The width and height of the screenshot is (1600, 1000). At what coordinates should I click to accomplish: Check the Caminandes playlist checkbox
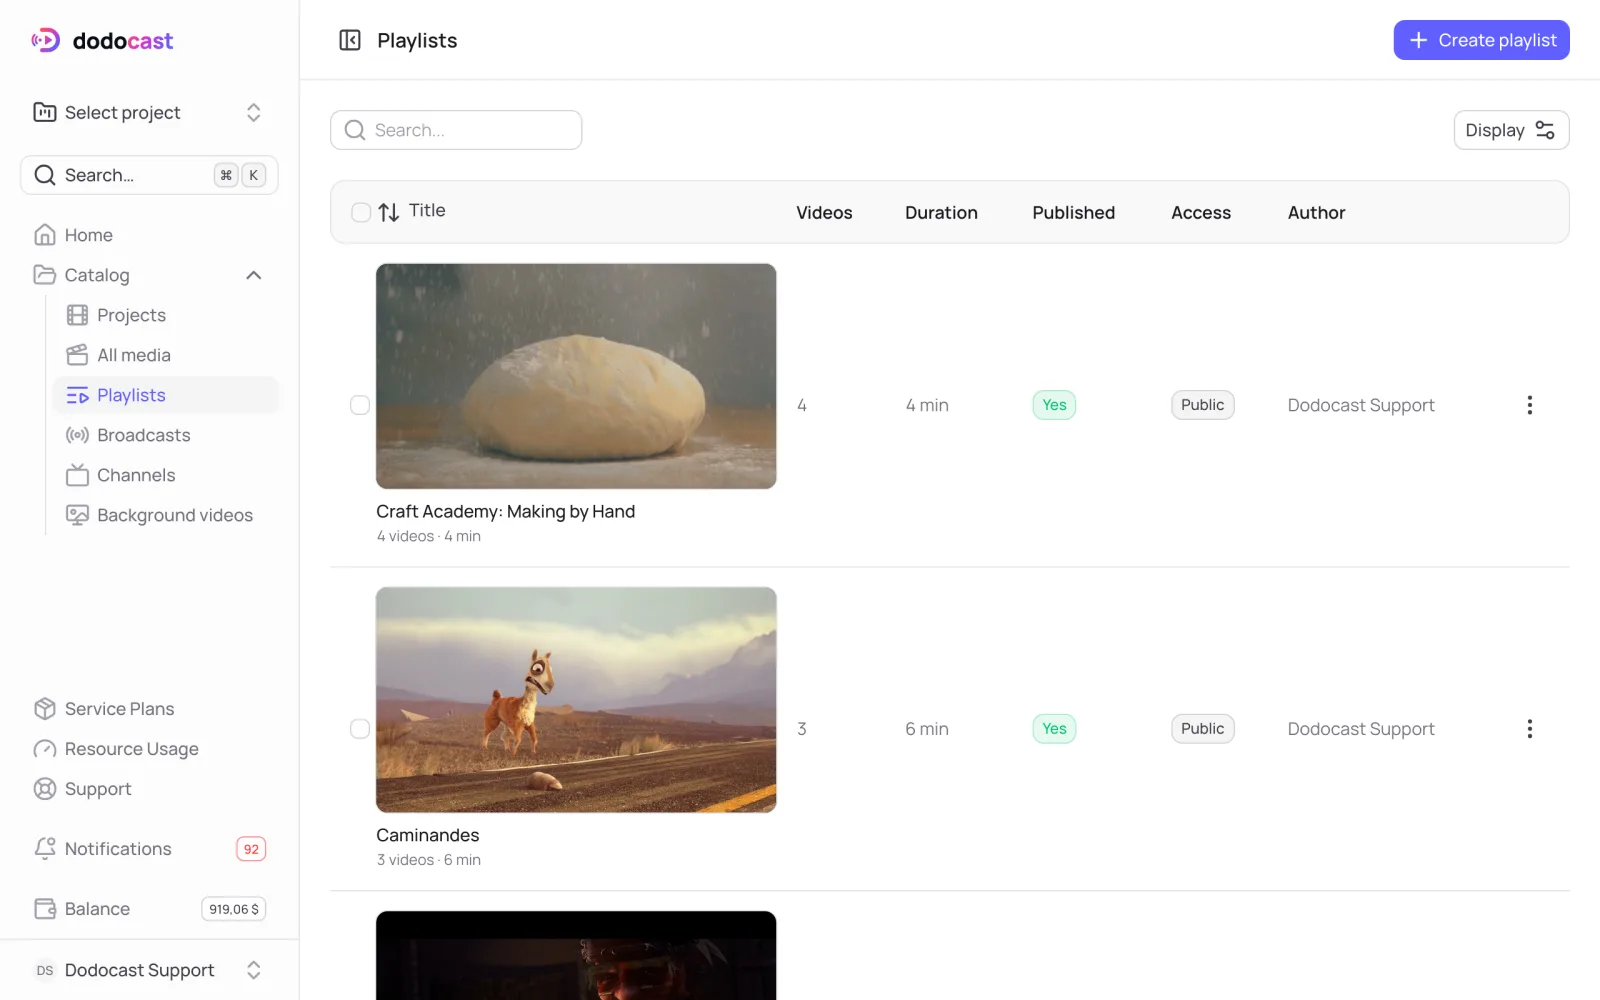click(x=360, y=729)
